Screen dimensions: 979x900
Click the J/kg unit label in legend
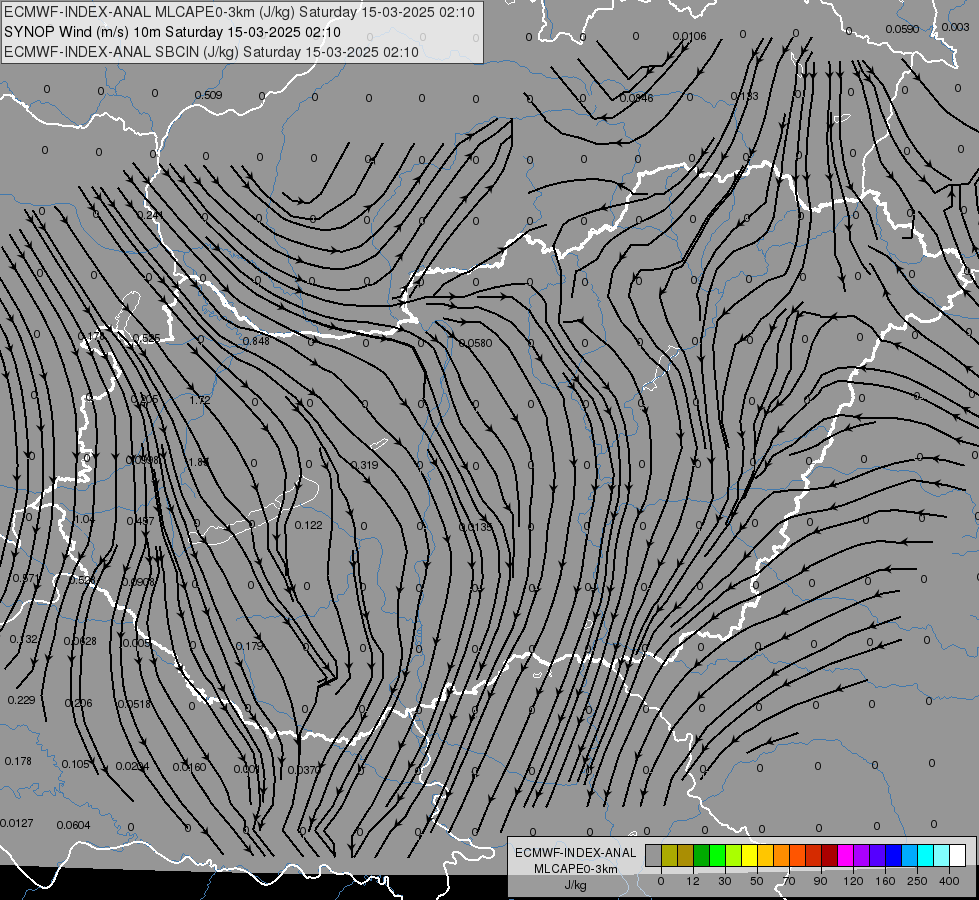point(576,885)
